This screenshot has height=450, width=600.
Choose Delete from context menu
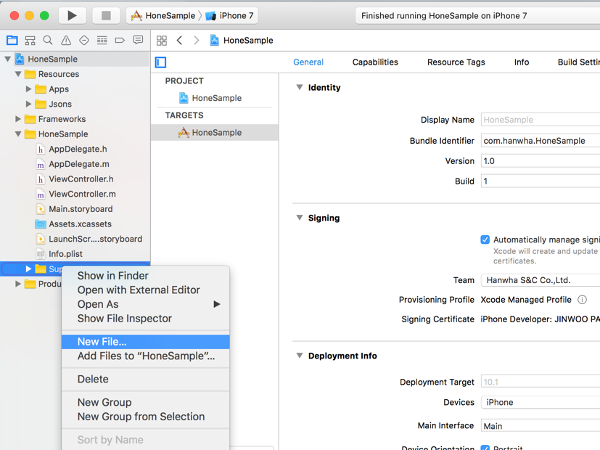coord(145,379)
